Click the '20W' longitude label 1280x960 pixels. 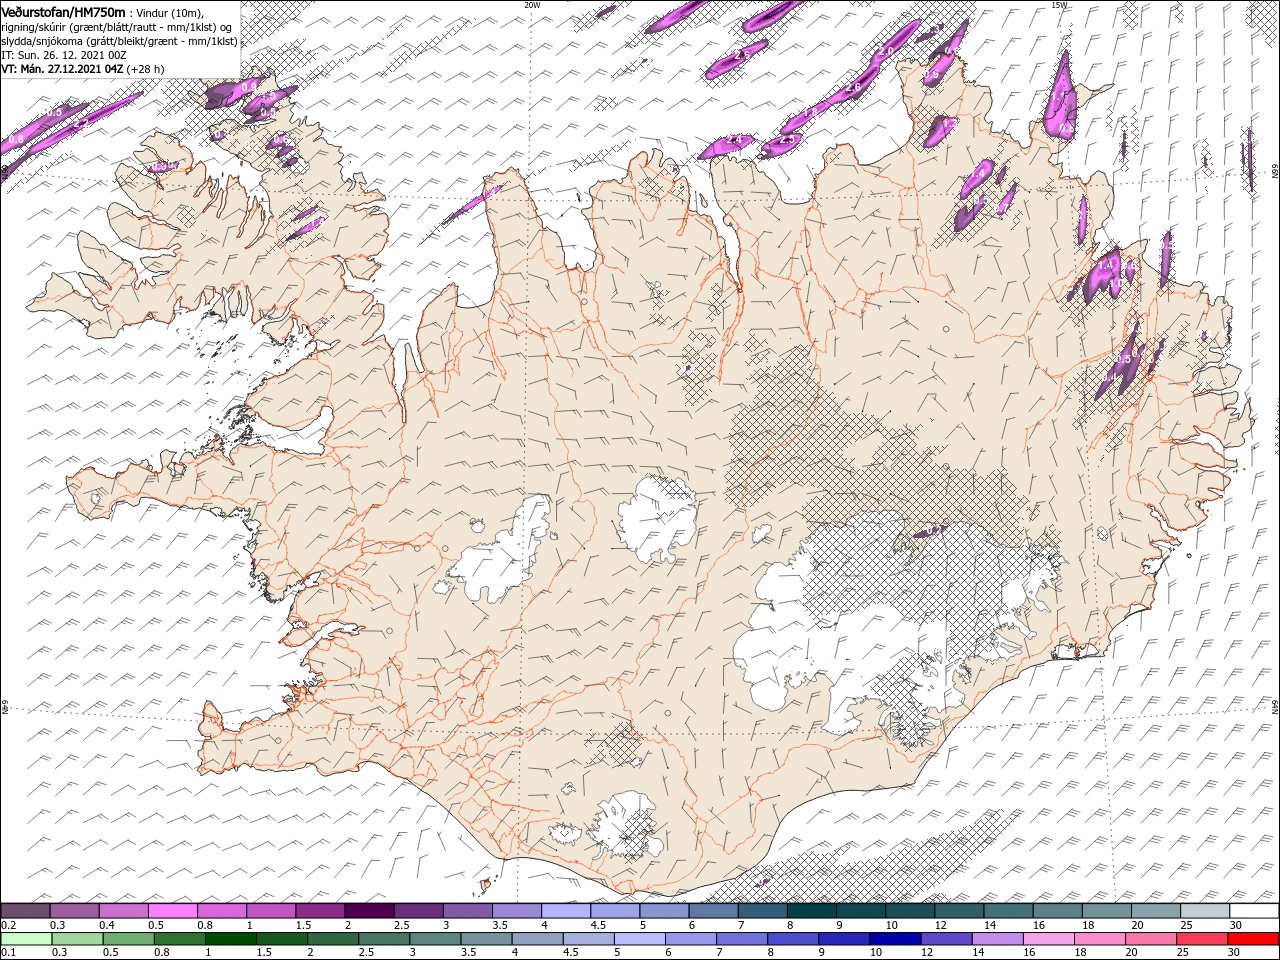click(x=532, y=5)
